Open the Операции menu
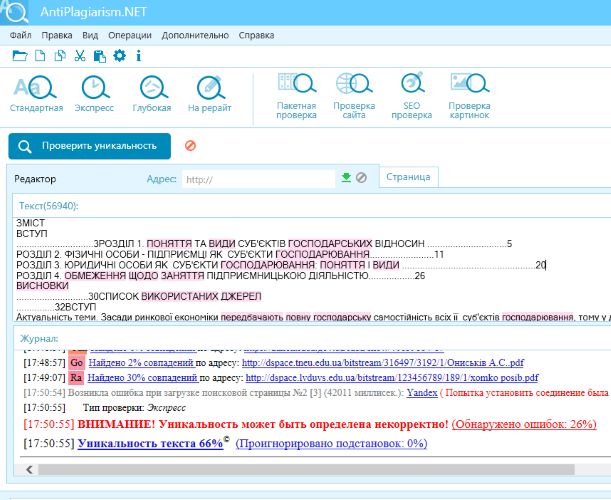The height and width of the screenshot is (500, 611). coord(130,35)
